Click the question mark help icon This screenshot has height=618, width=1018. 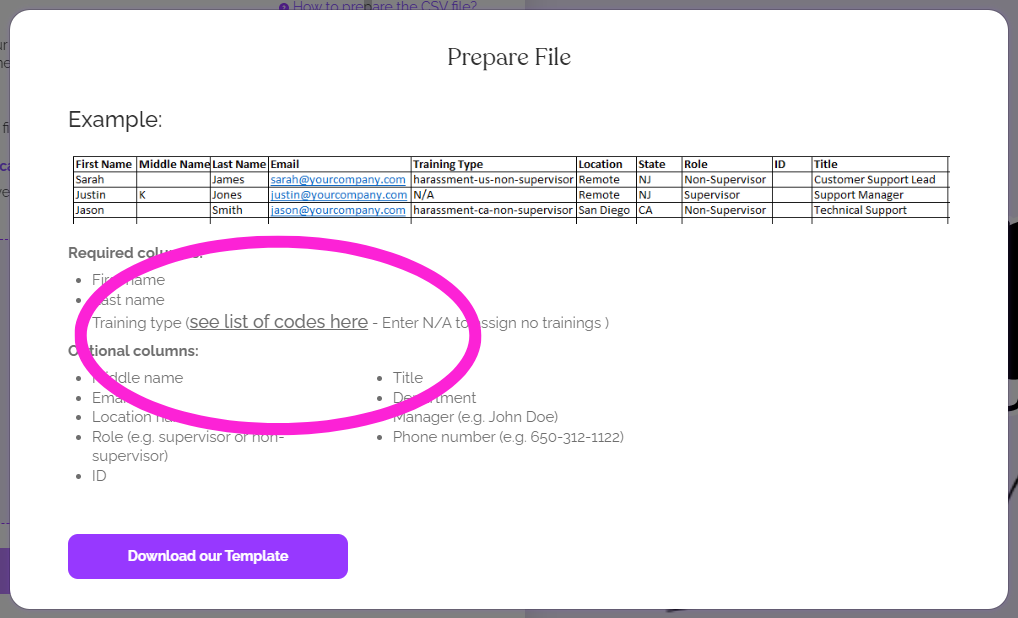tap(284, 7)
